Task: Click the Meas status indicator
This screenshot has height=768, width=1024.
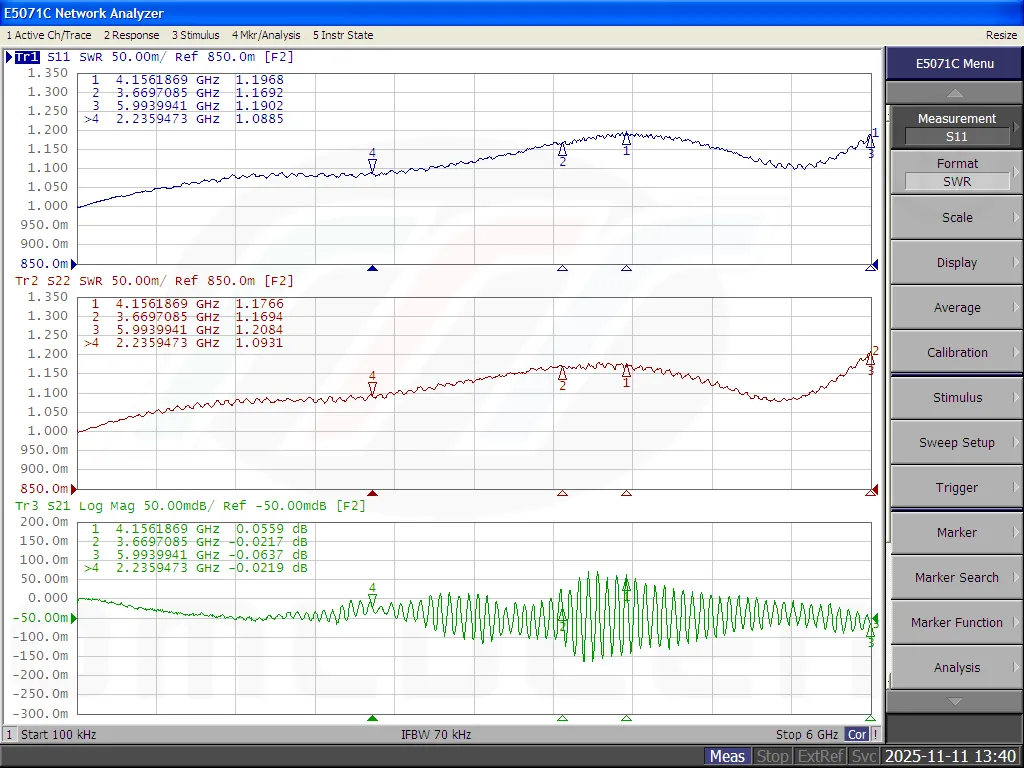Action: [x=727, y=756]
